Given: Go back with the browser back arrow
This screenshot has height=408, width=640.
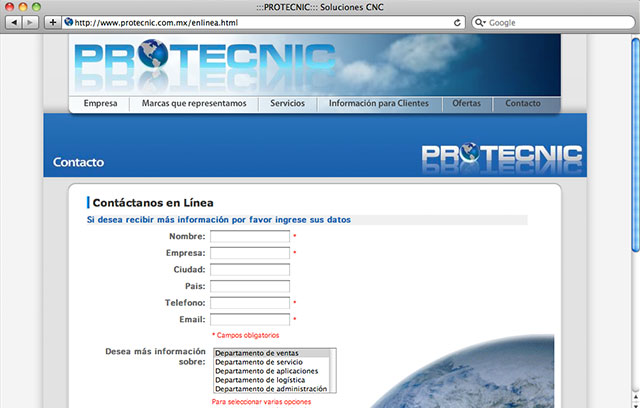Looking at the screenshot, I should click(x=14, y=22).
